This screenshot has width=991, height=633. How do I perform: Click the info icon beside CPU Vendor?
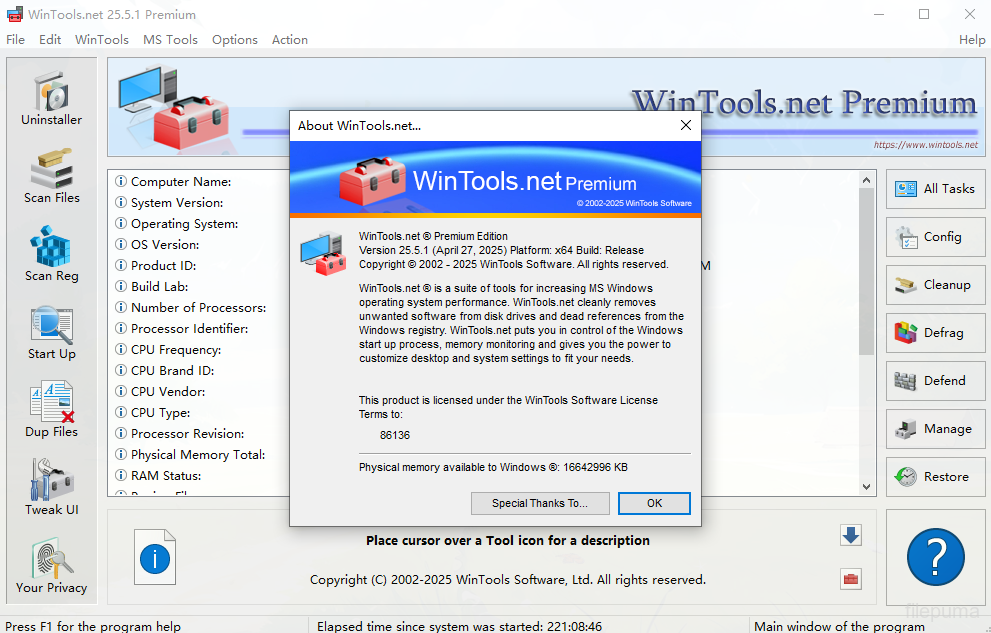click(121, 391)
